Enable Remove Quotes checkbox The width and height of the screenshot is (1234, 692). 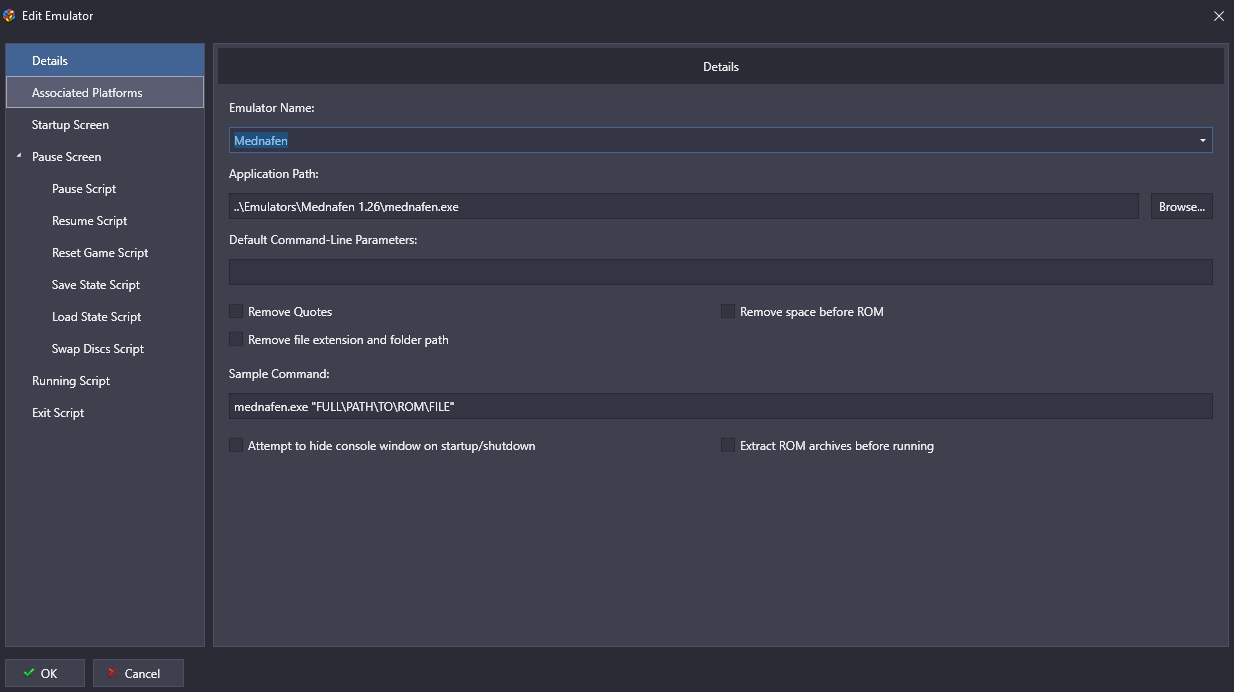point(236,312)
